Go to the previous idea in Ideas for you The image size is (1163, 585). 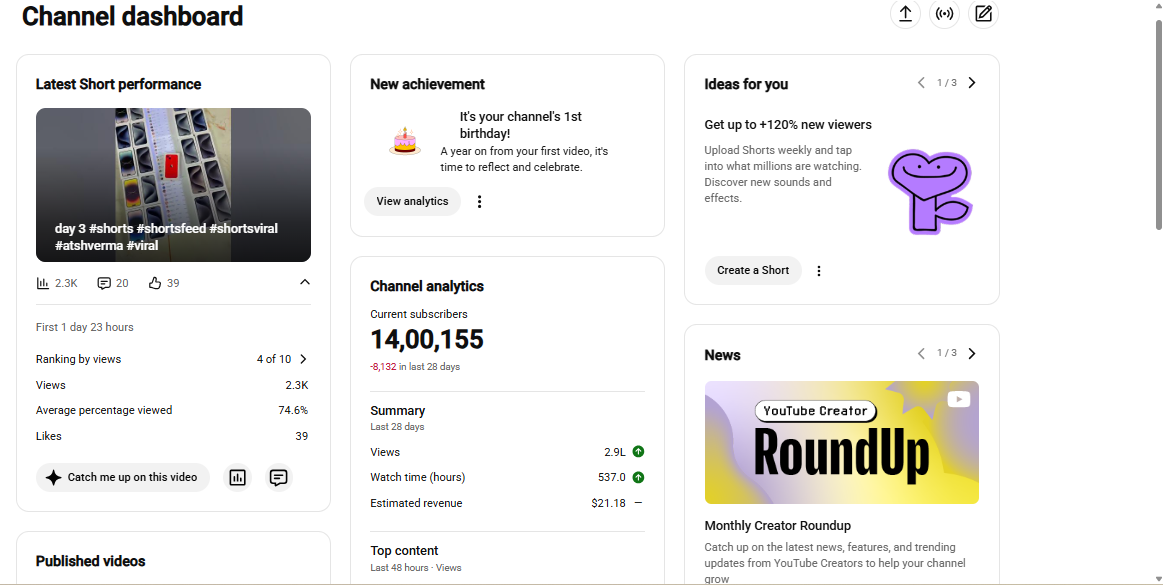[x=921, y=82]
